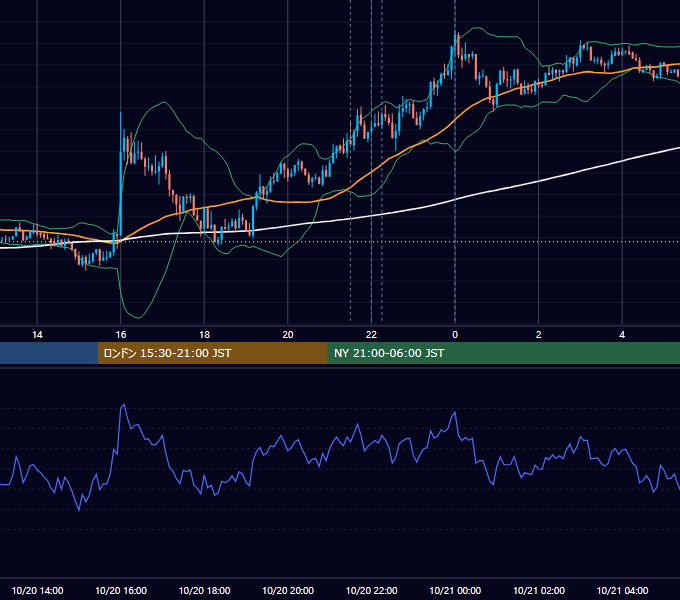Click the ロンドン 15:30-21:00 JST session bar
This screenshot has height=600, width=680.
click(x=212, y=353)
